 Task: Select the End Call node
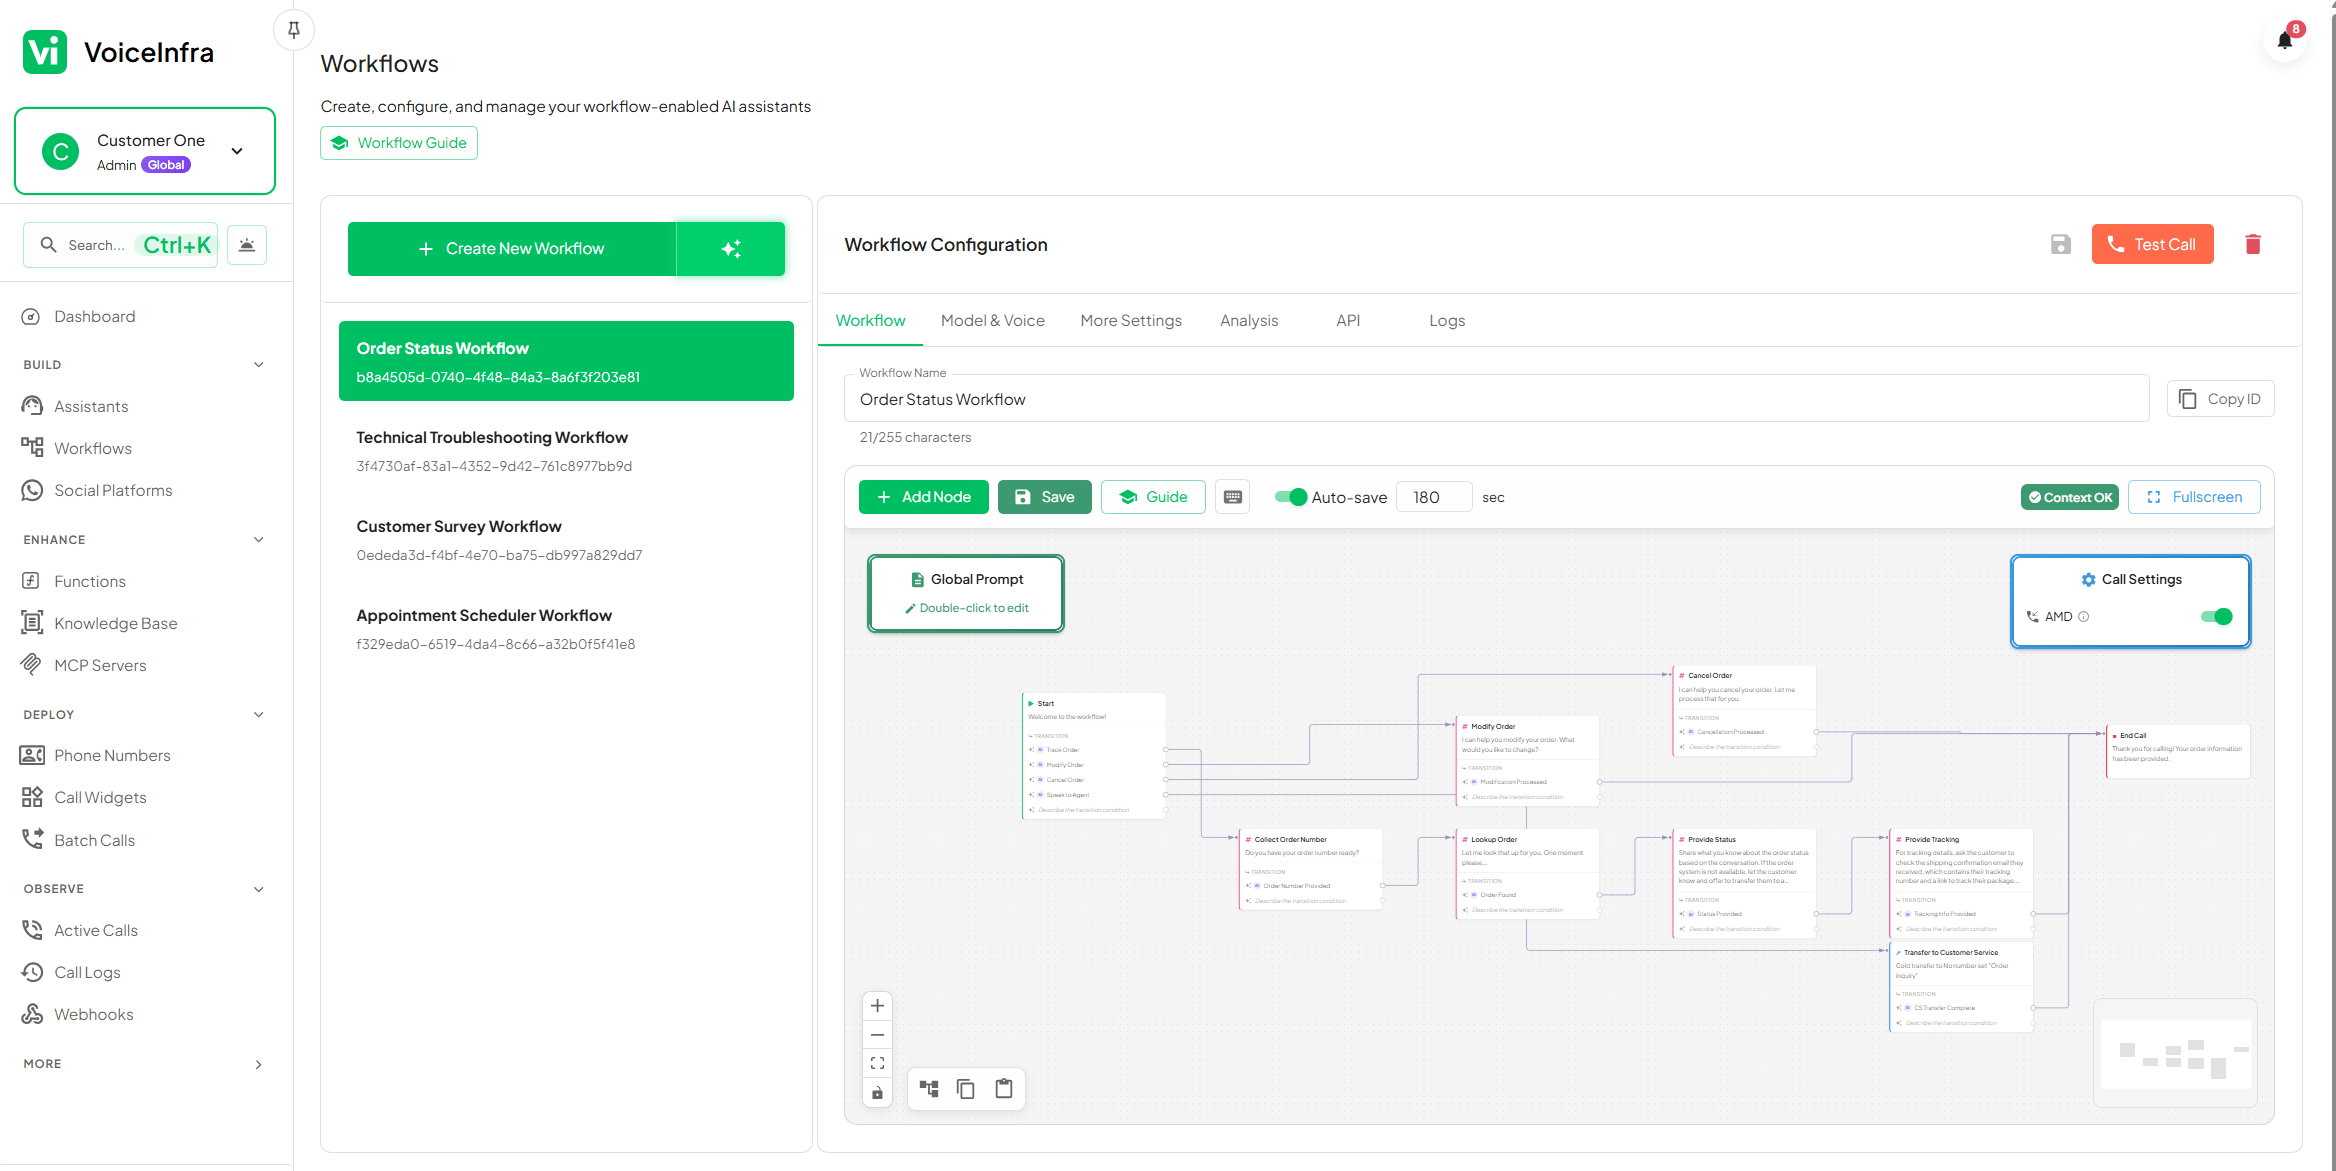[x=2178, y=750]
